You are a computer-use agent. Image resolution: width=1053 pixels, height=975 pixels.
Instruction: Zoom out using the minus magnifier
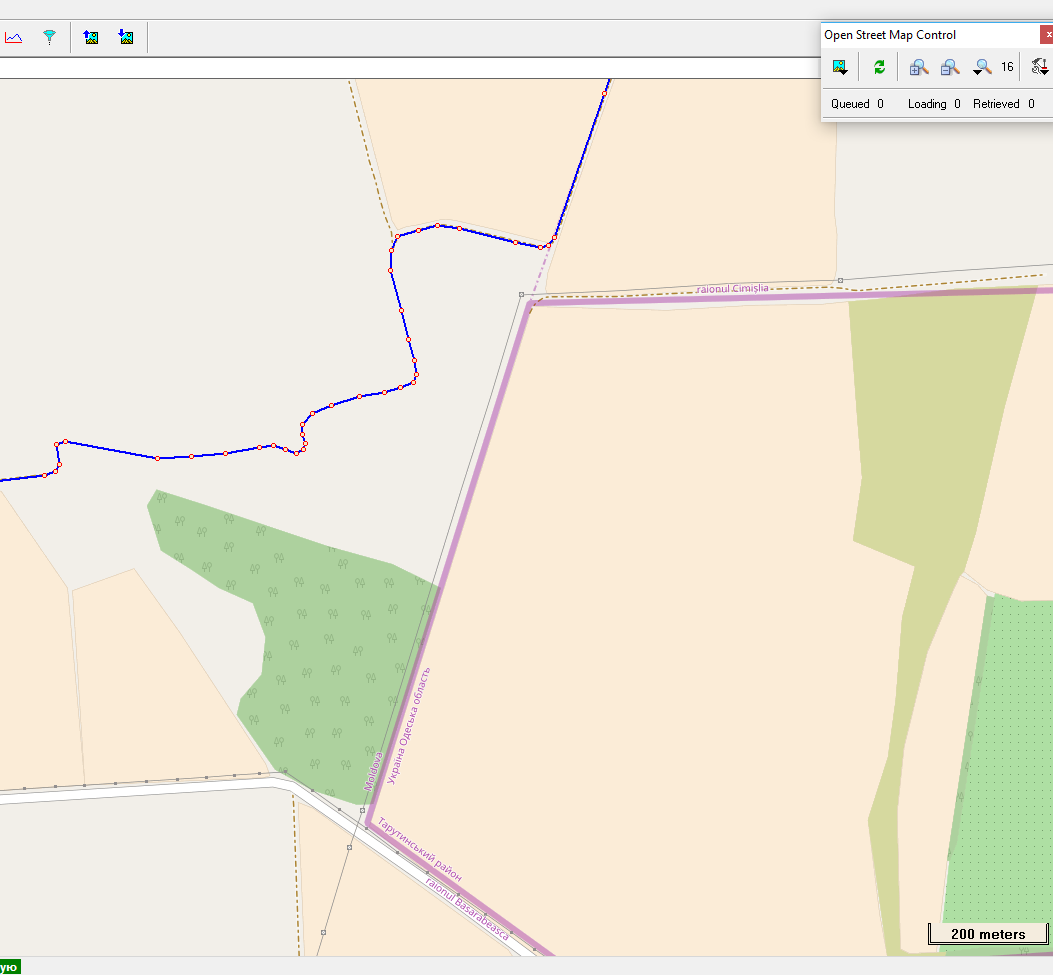950,67
